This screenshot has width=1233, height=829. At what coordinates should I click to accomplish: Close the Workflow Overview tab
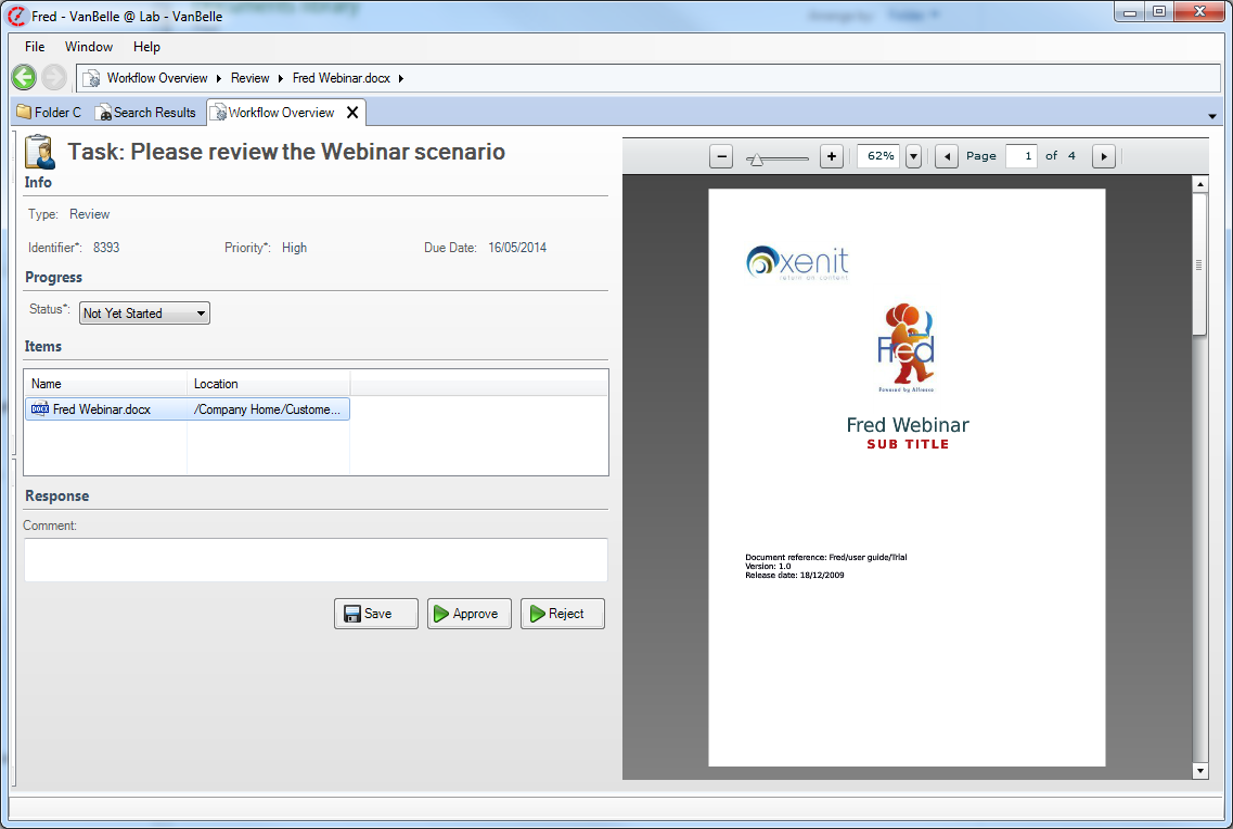[352, 112]
